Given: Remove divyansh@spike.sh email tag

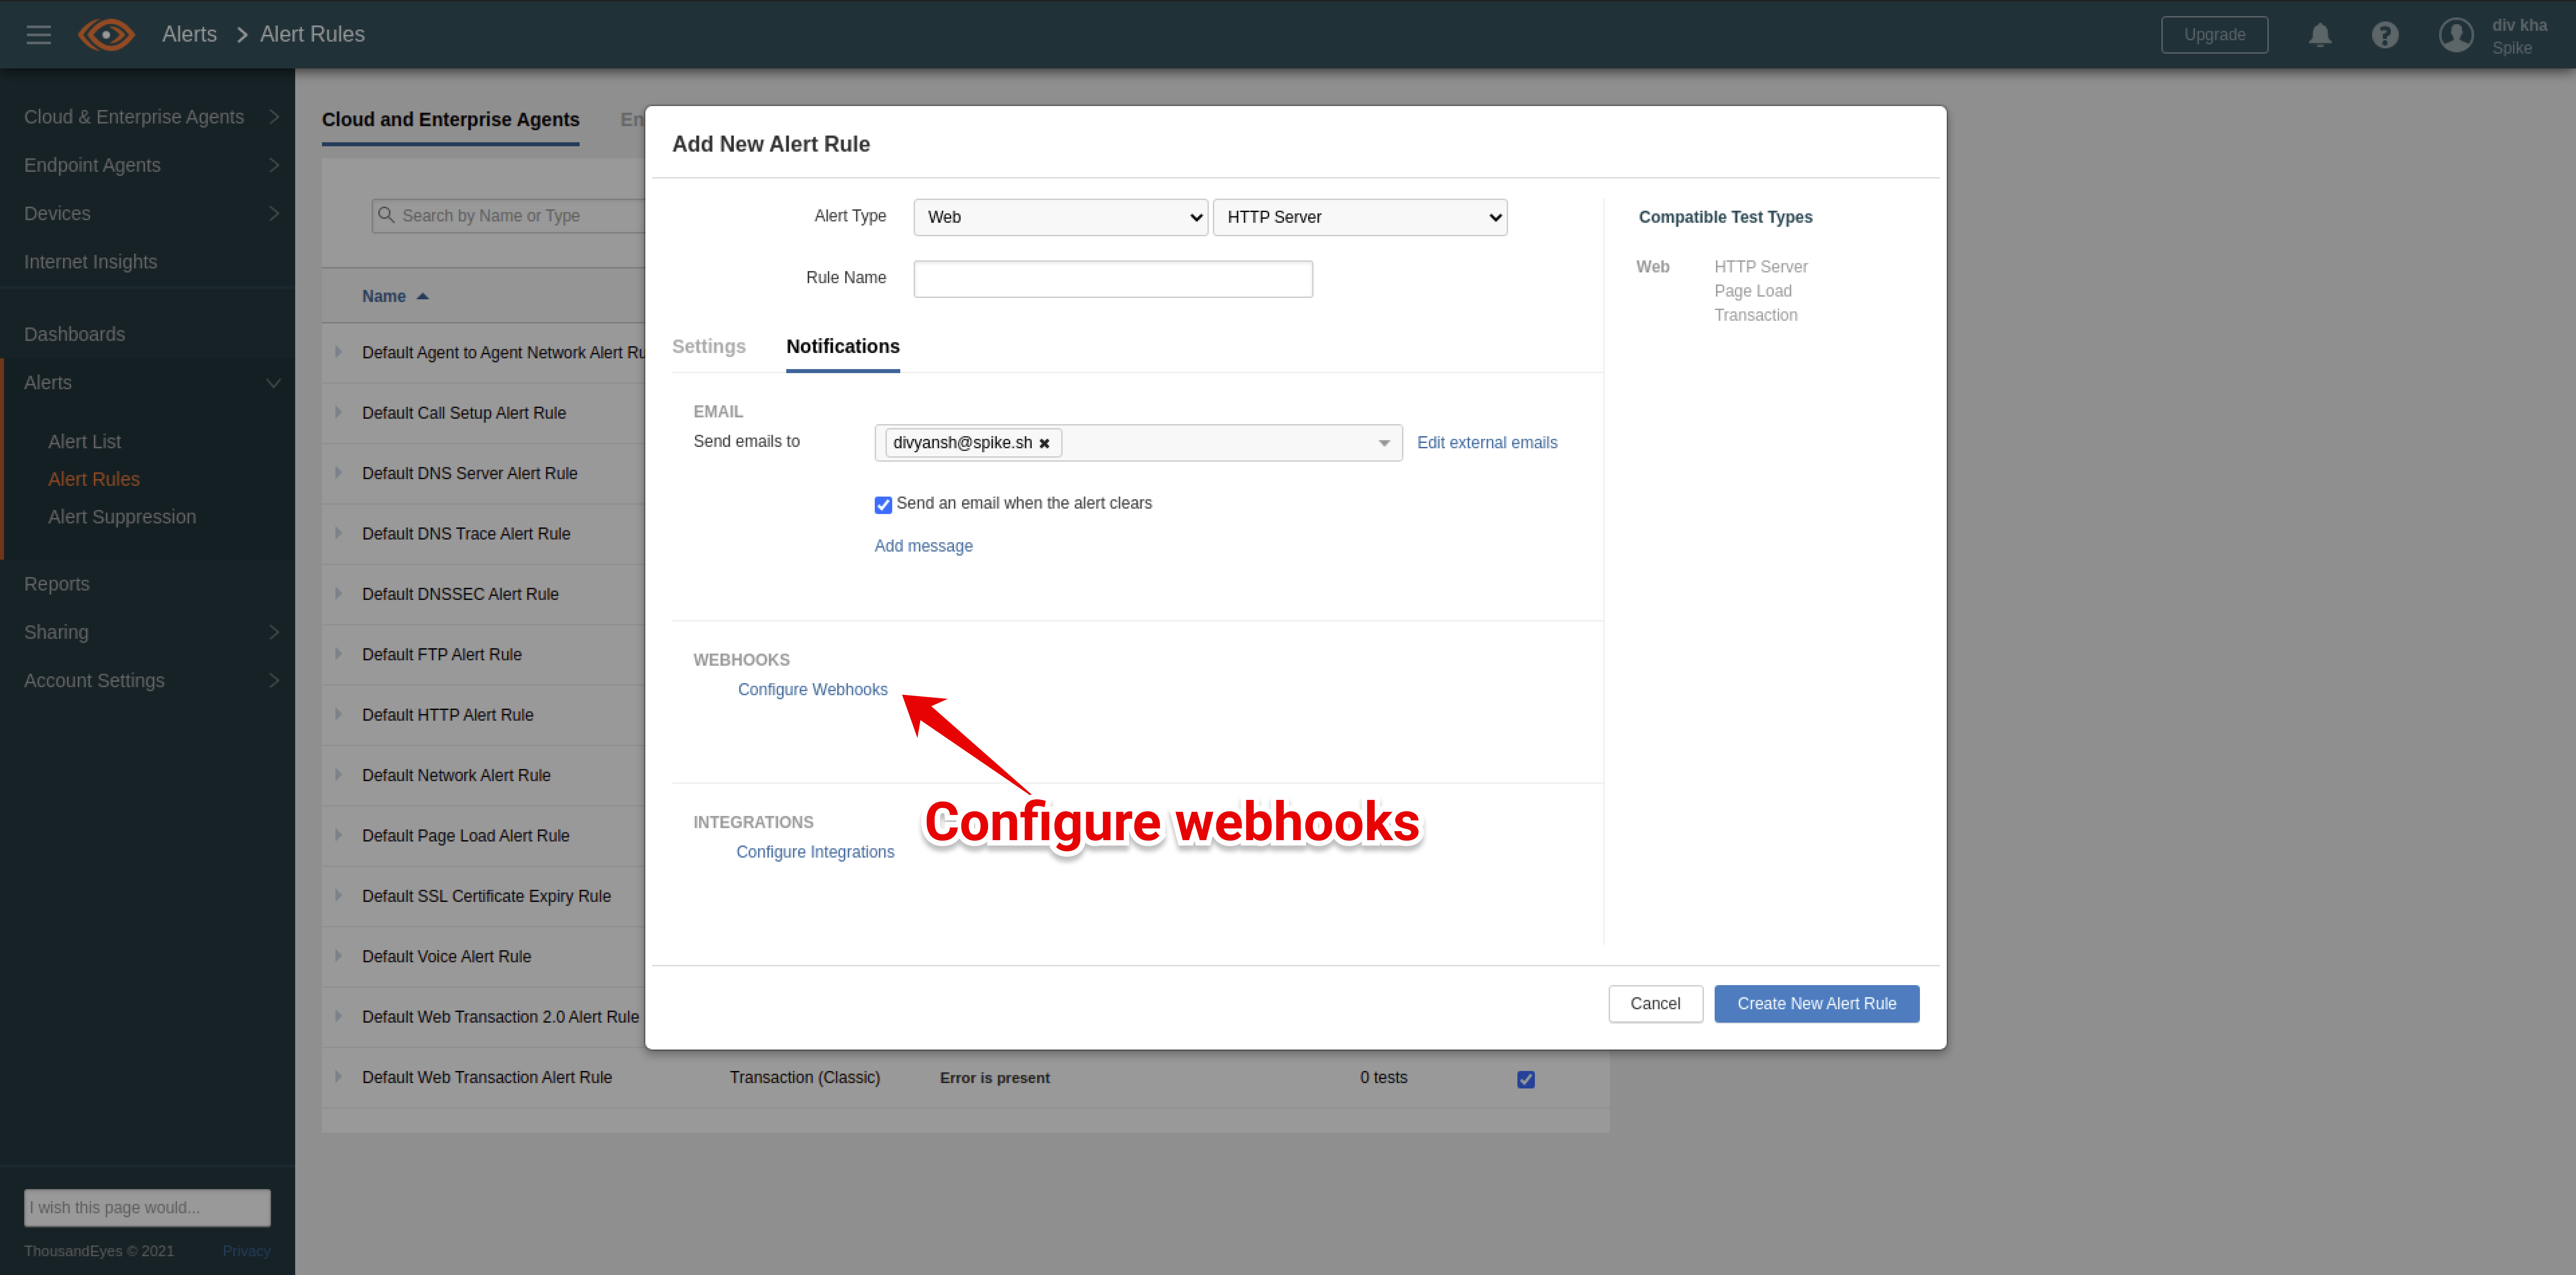Looking at the screenshot, I should point(1044,443).
